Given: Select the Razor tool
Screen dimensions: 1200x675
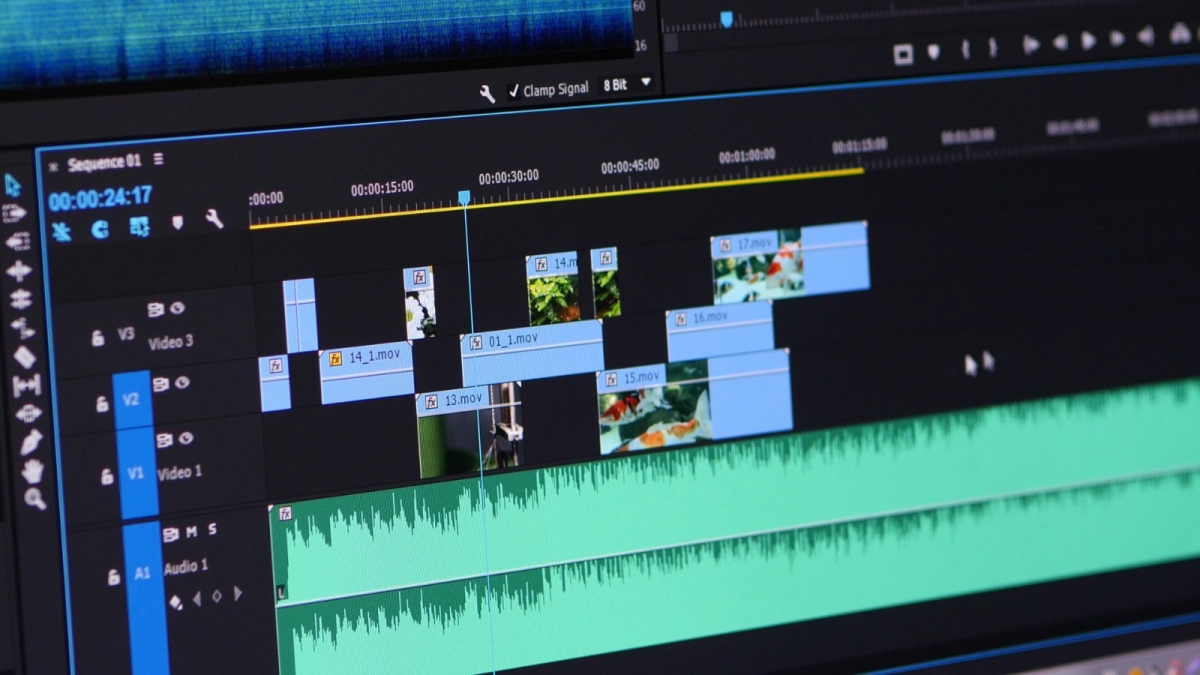Looking at the screenshot, I should click(23, 357).
